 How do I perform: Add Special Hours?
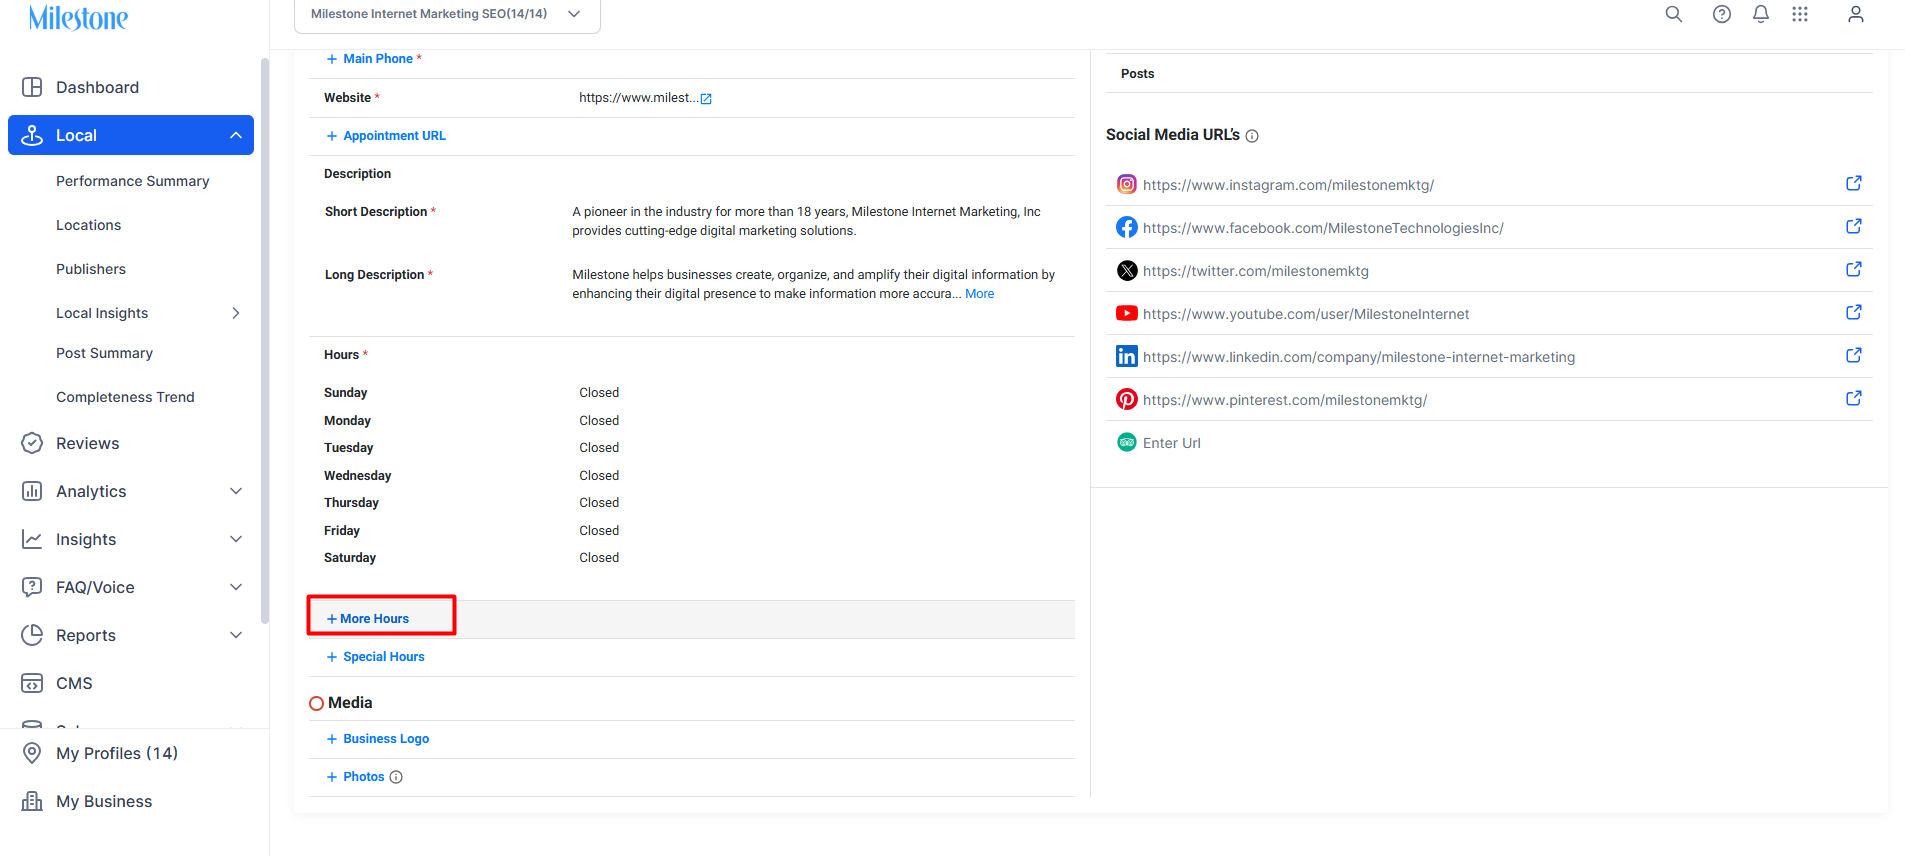(x=376, y=657)
